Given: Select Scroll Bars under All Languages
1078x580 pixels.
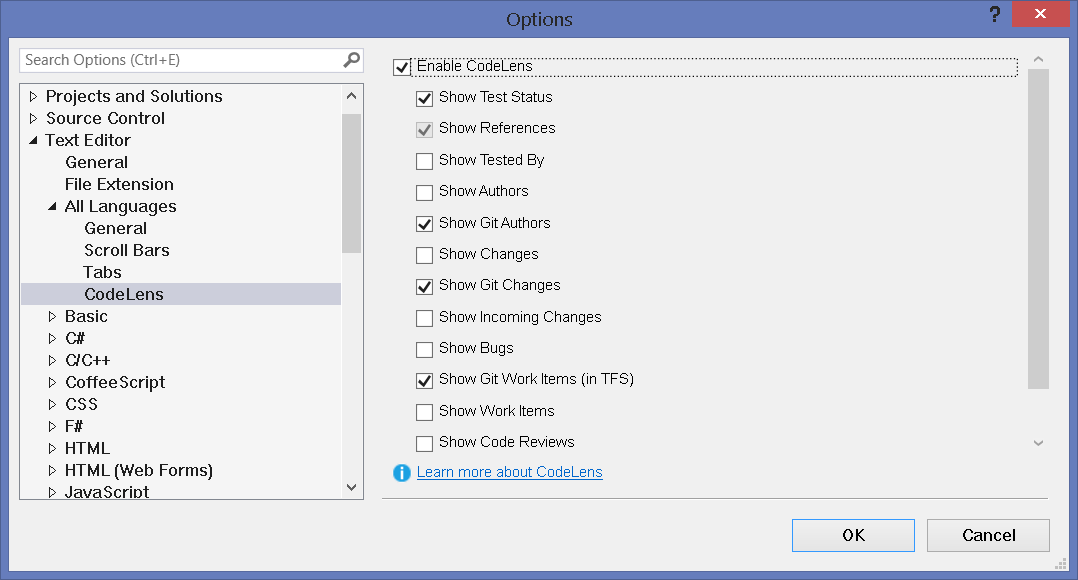Looking at the screenshot, I should pos(127,250).
